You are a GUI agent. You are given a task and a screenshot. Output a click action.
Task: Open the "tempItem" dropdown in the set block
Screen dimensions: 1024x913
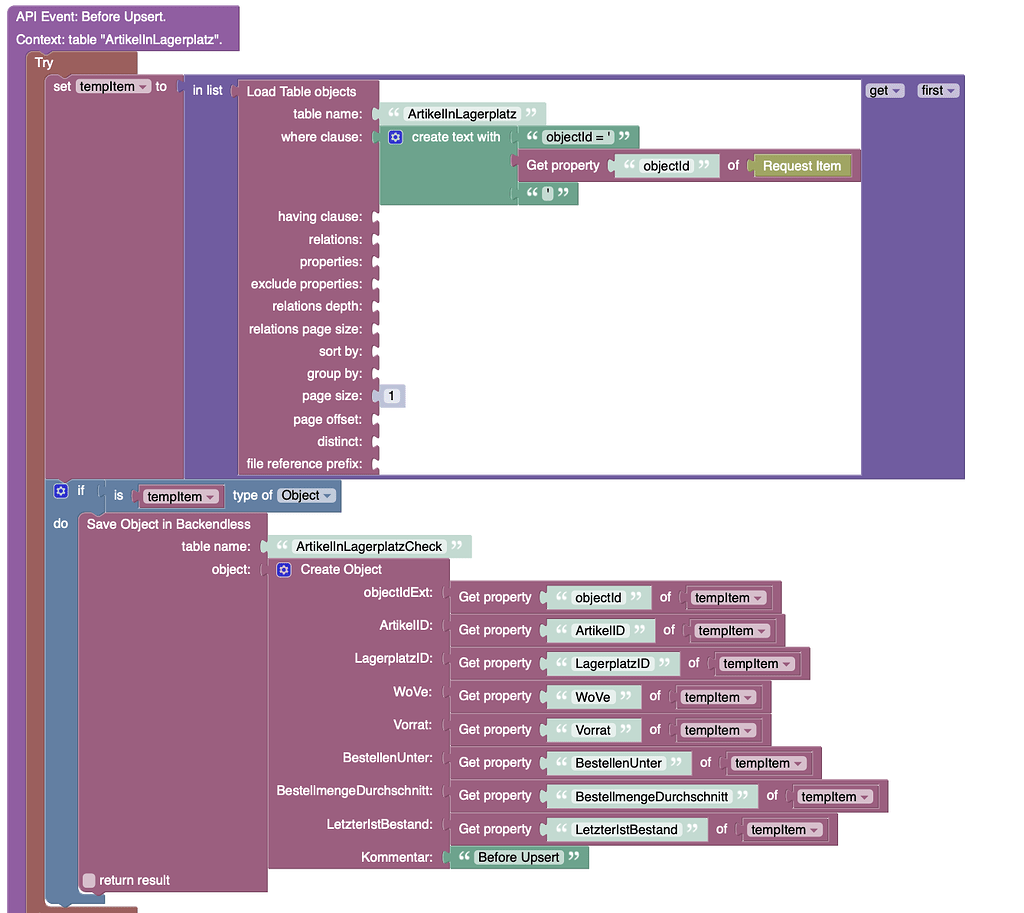click(112, 86)
